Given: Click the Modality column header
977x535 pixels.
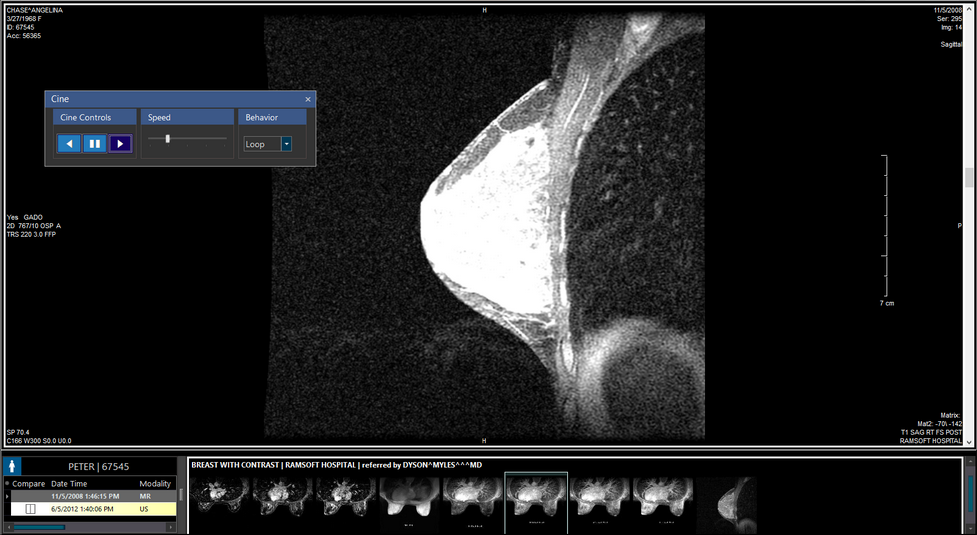Looking at the screenshot, I should tap(155, 483).
